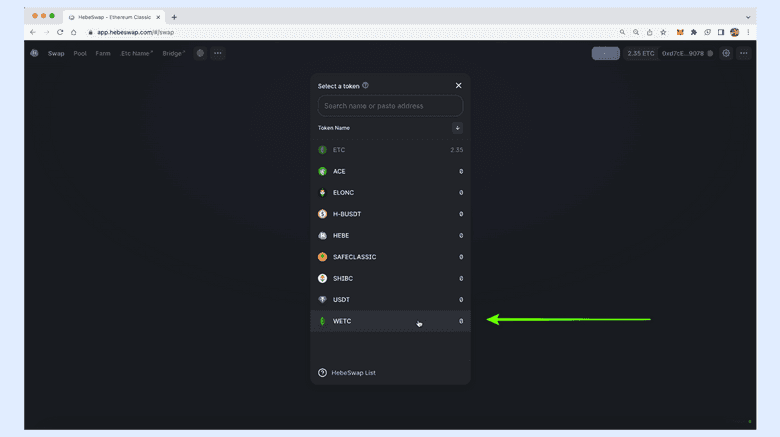The height and width of the screenshot is (437, 780).
Task: Click the ACE token icon
Action: point(322,172)
